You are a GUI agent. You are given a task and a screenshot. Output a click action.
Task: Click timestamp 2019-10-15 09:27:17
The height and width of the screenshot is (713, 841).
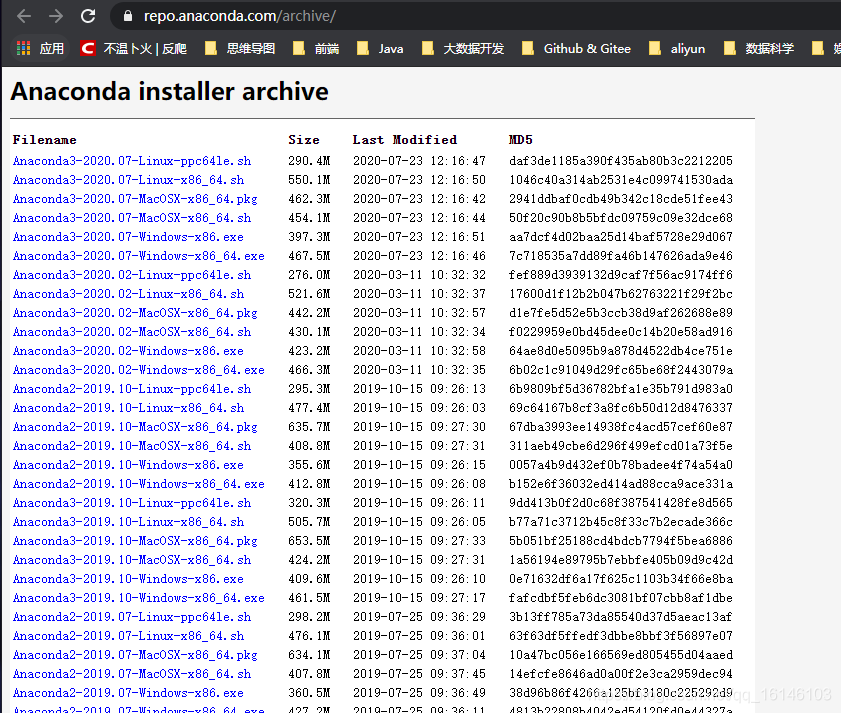click(419, 598)
